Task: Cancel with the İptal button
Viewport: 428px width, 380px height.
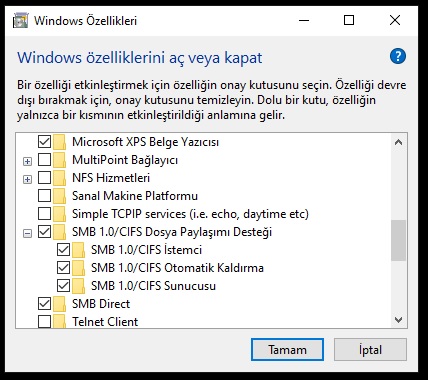Action: click(x=370, y=350)
